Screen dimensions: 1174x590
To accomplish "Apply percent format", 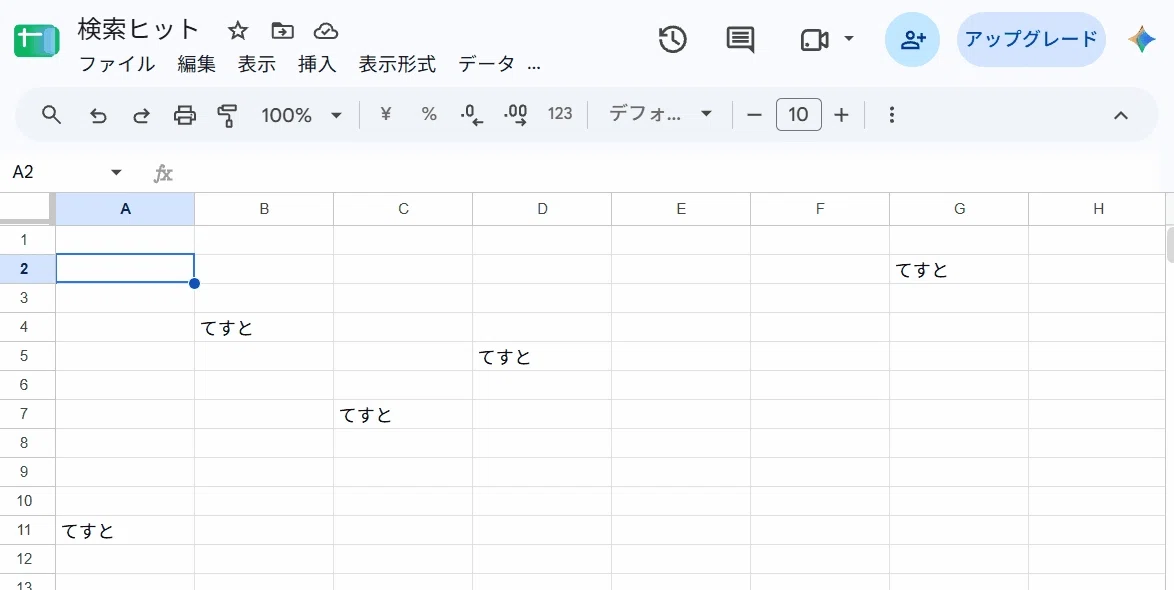I will tap(428, 115).
